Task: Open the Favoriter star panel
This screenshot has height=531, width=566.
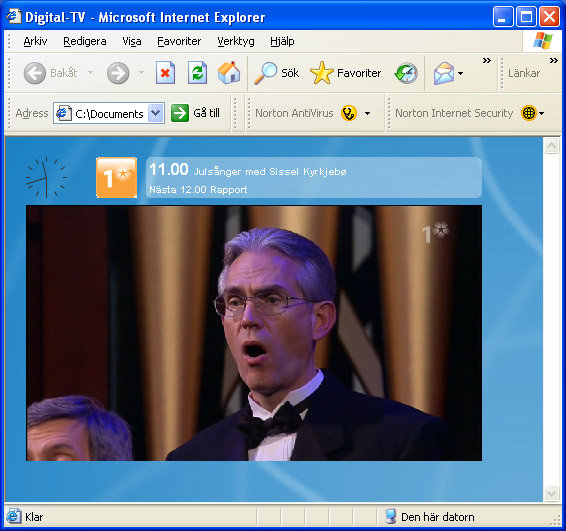Action: click(345, 73)
